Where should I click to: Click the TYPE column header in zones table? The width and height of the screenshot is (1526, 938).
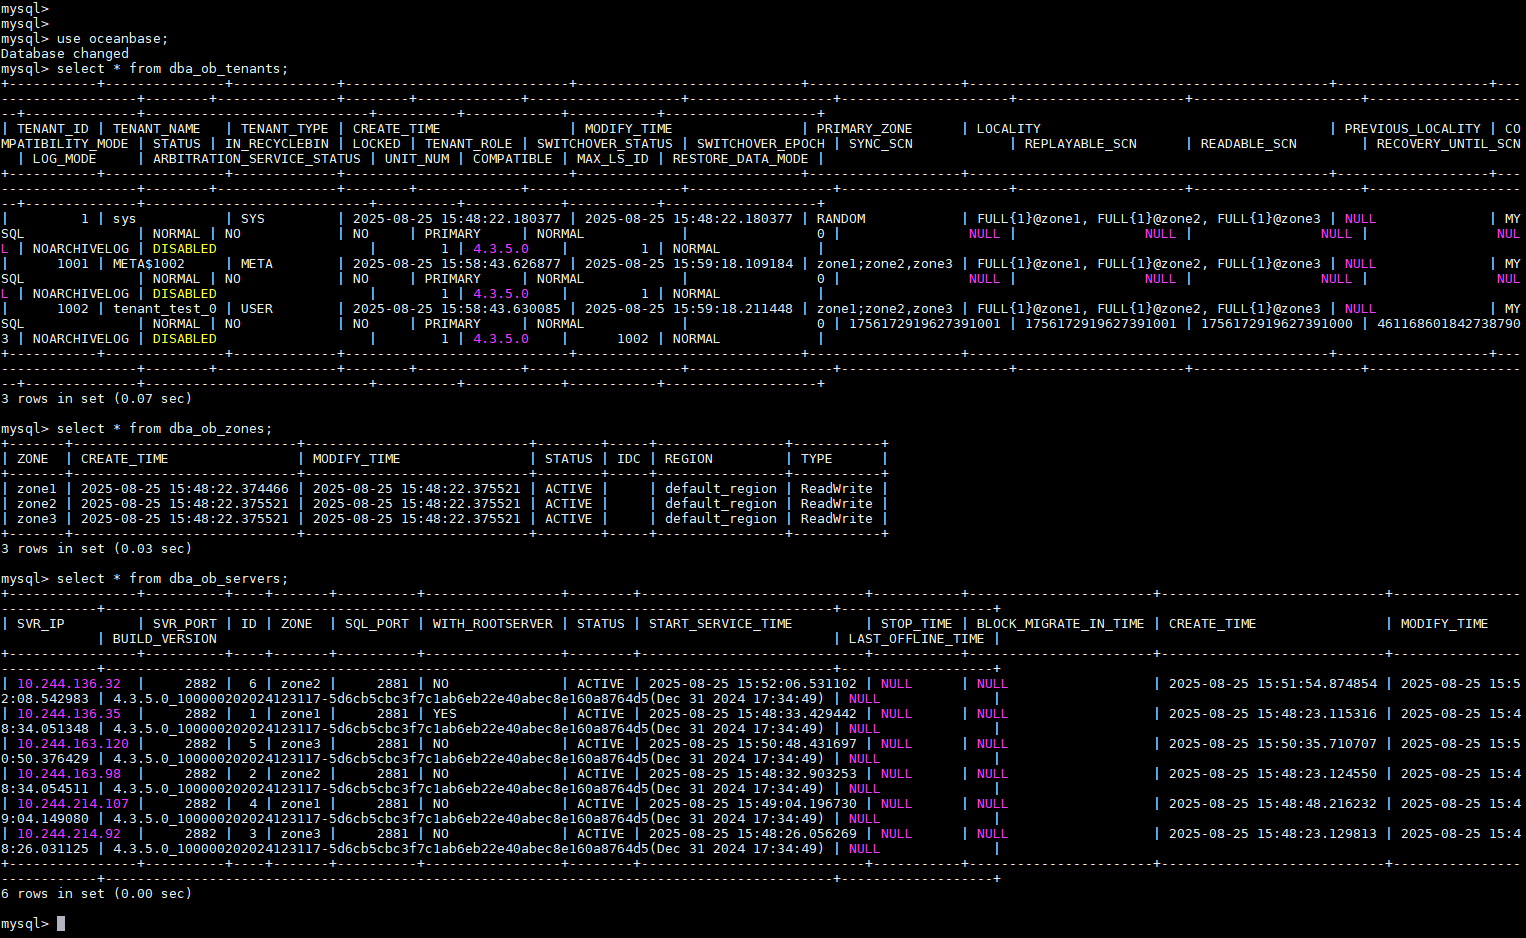pos(817,459)
